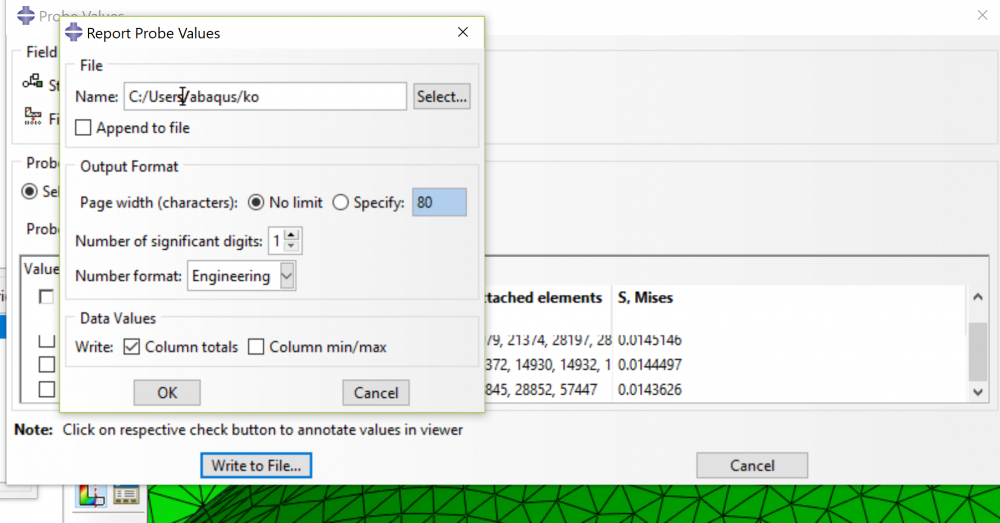The height and width of the screenshot is (523, 1000).
Task: Select the 0.0145146 Mises value cell
Action: click(650, 340)
